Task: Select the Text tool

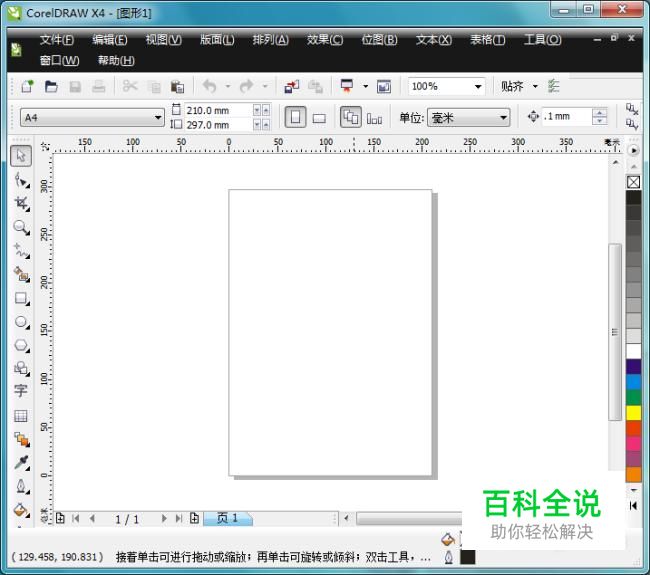Action: [21, 391]
